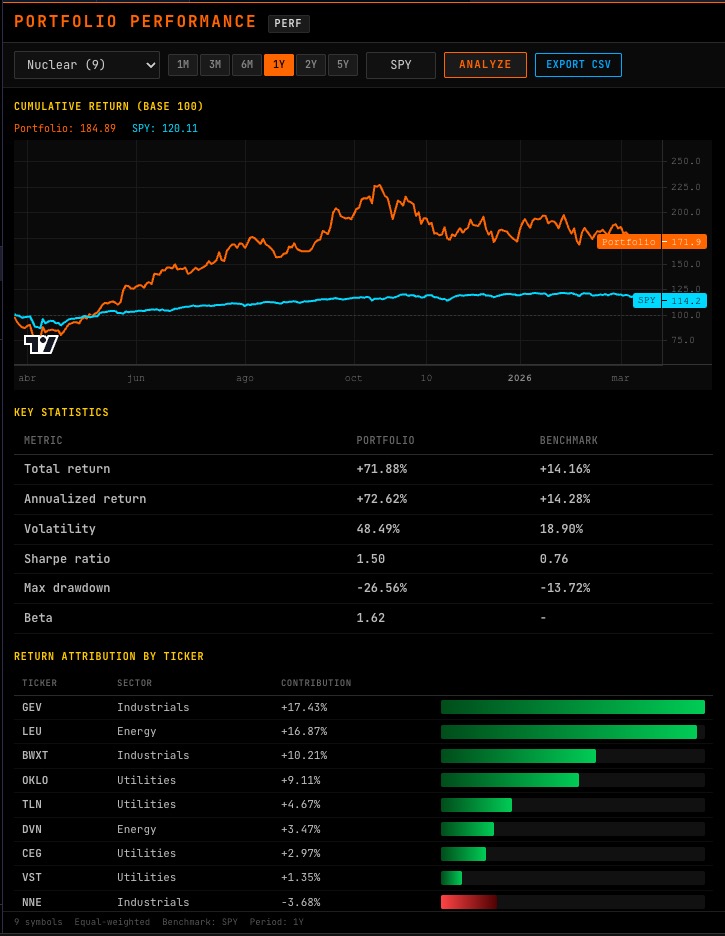Click the ANALYZE button
The height and width of the screenshot is (936, 725).
click(485, 64)
